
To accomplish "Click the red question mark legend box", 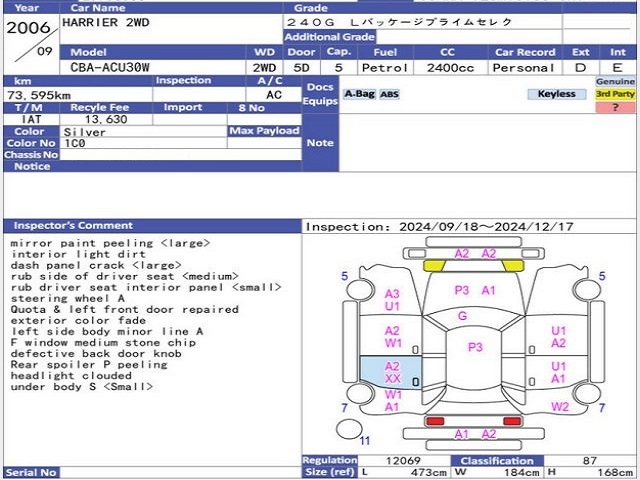I will pos(615,107).
